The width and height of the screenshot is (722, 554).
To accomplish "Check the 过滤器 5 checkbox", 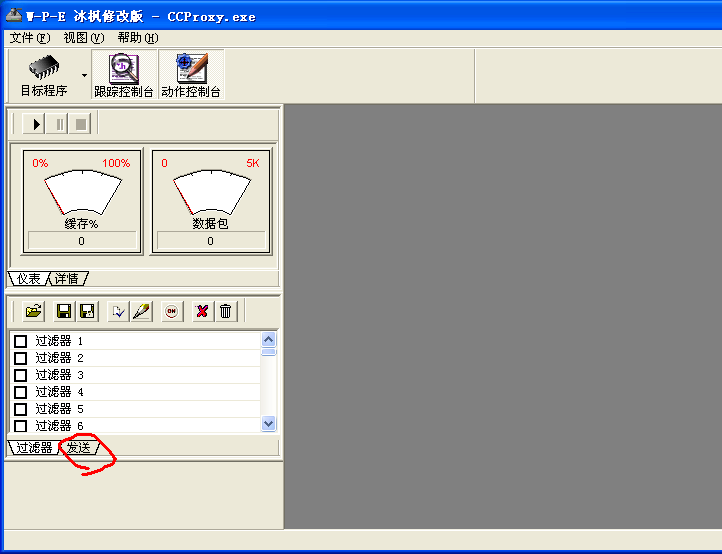I will (x=20, y=409).
